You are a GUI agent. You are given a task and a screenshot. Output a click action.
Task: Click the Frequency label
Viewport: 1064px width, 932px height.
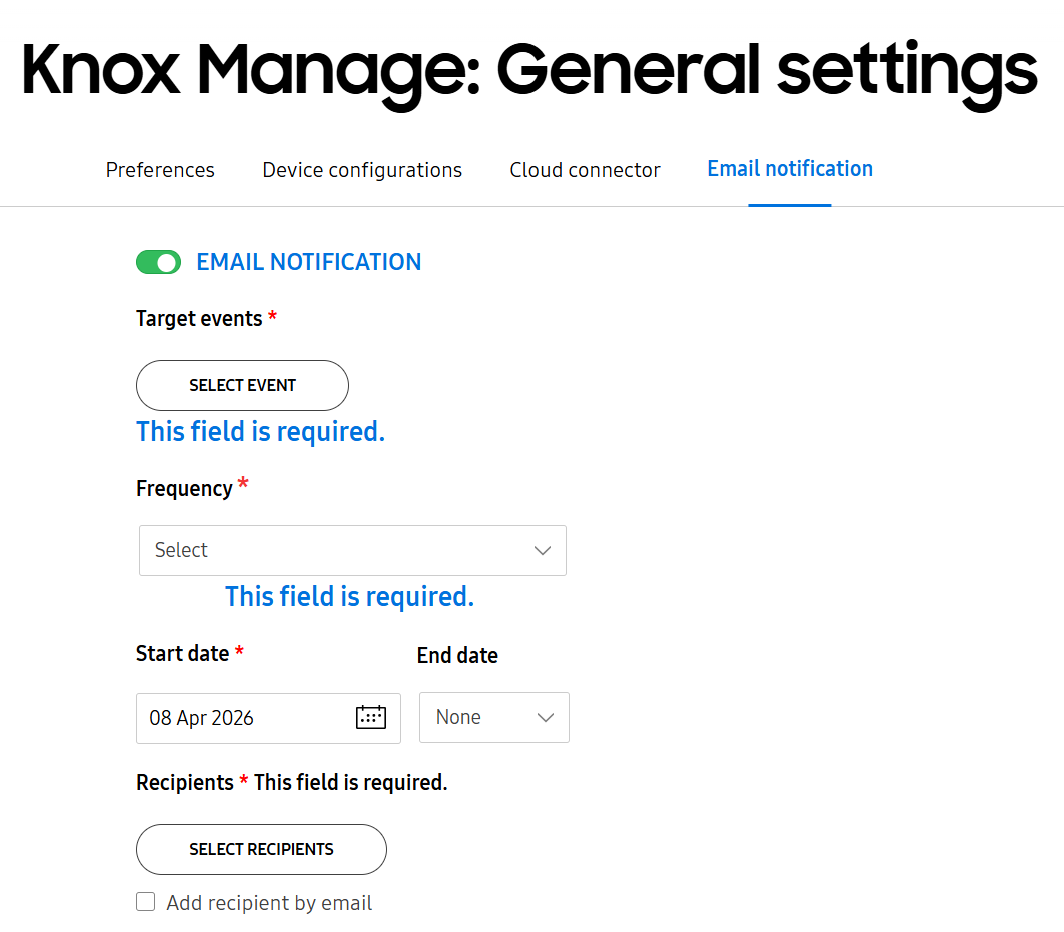[184, 489]
